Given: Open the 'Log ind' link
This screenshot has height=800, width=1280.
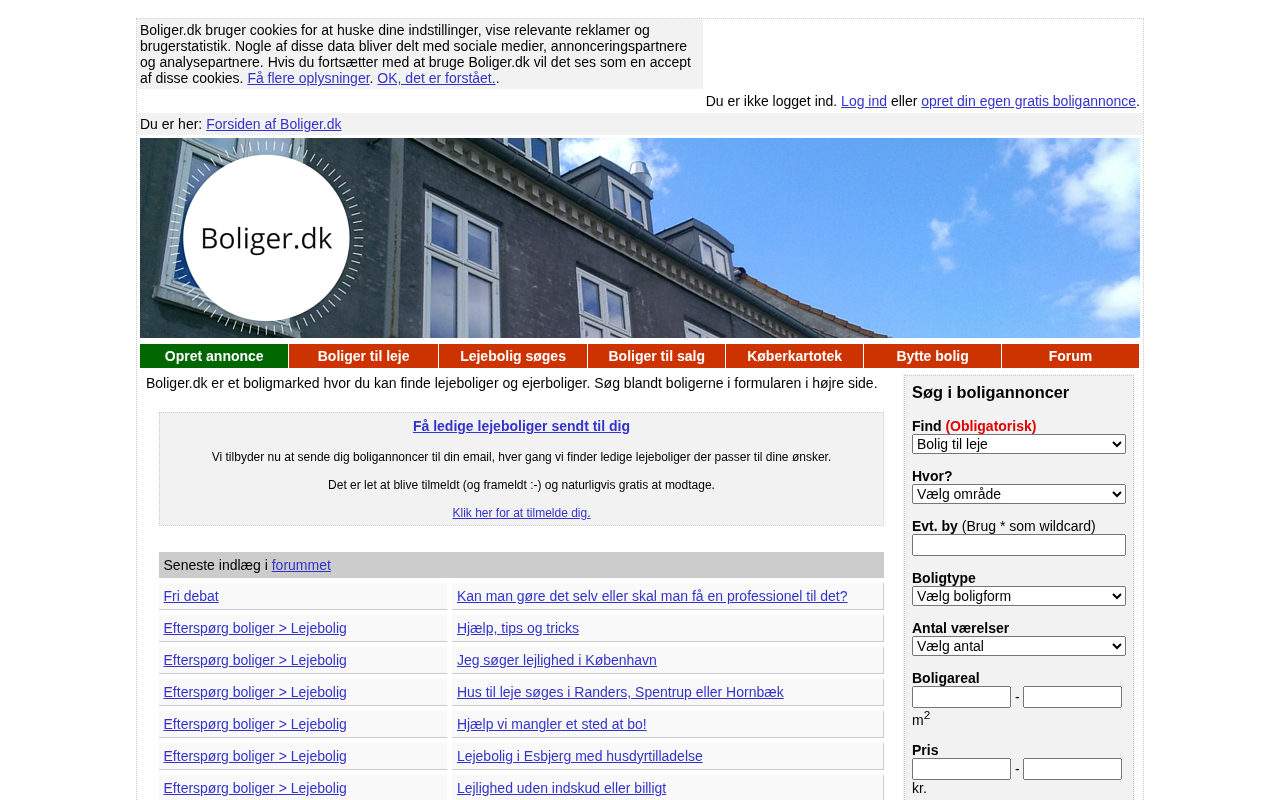Looking at the screenshot, I should coord(864,101).
